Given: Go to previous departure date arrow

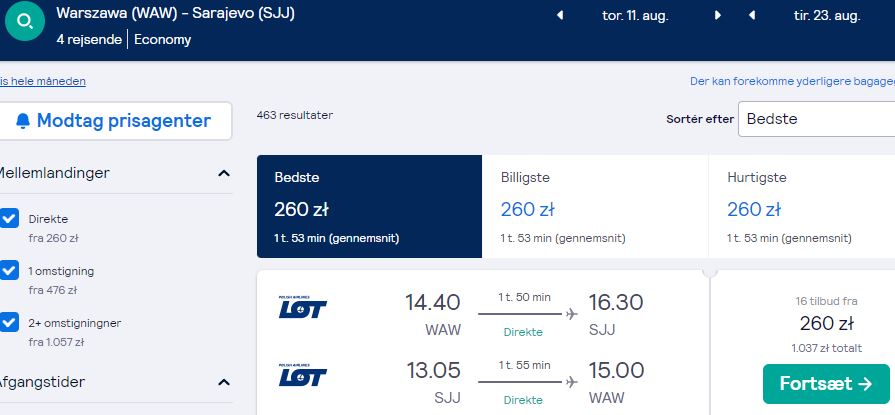Looking at the screenshot, I should 560,15.
